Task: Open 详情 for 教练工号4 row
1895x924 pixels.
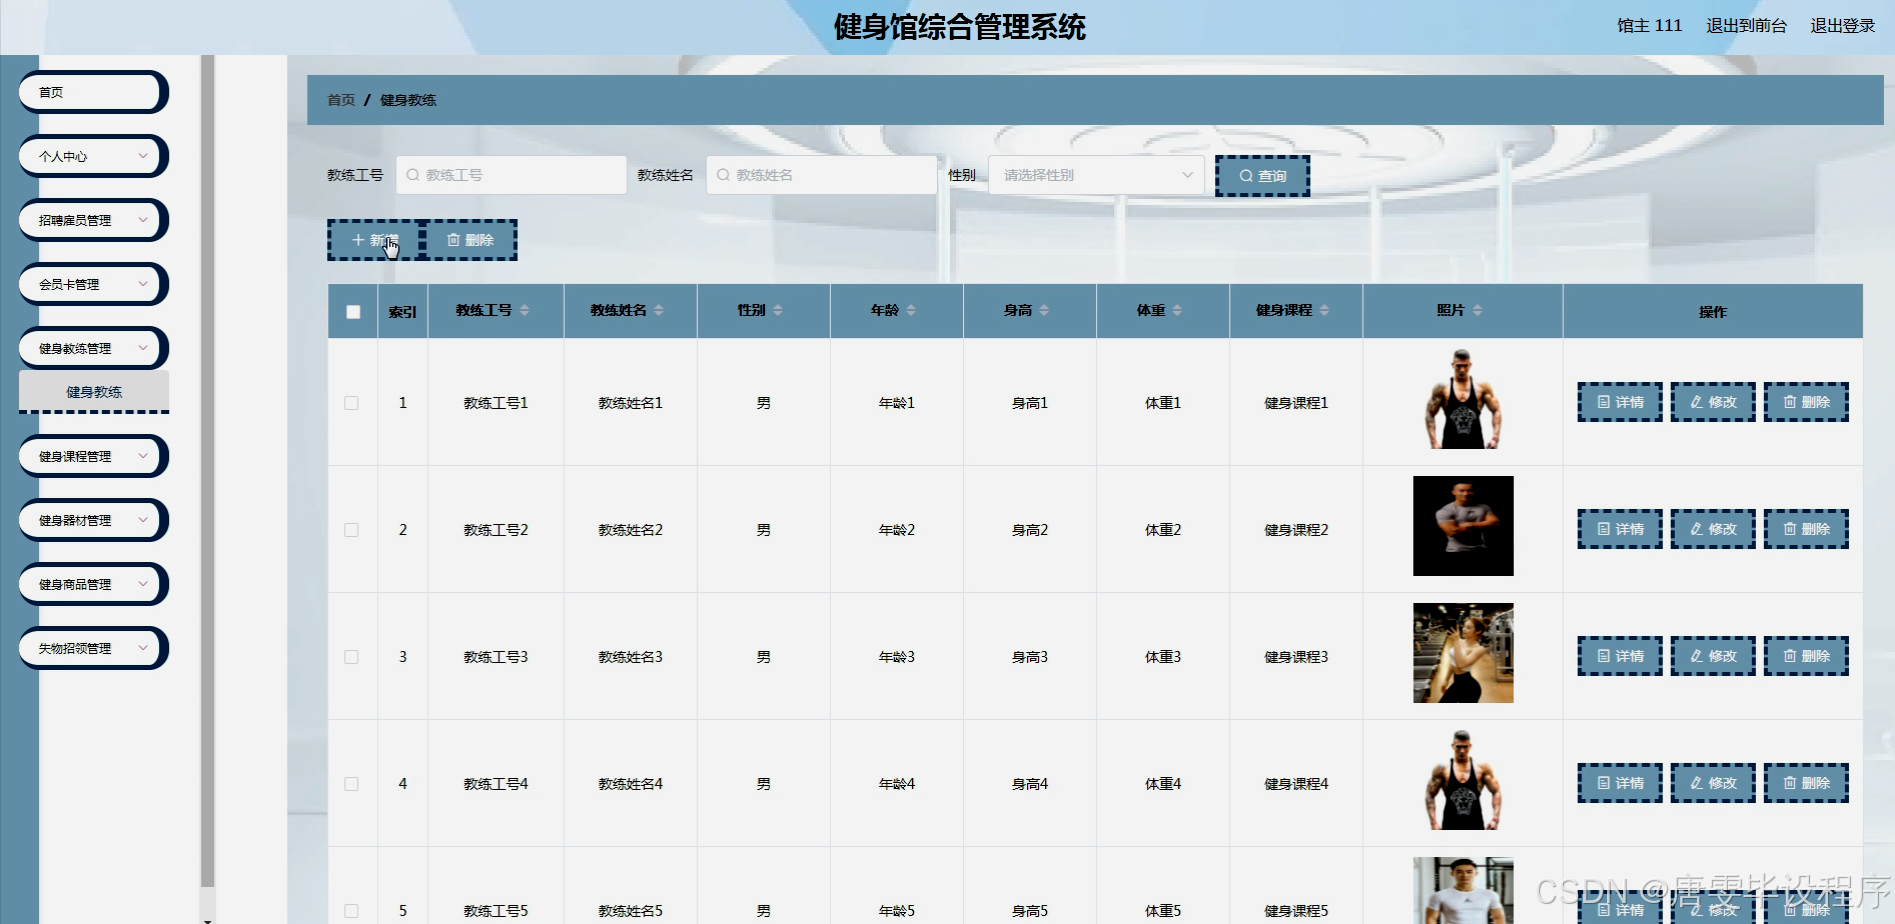Action: (1620, 783)
